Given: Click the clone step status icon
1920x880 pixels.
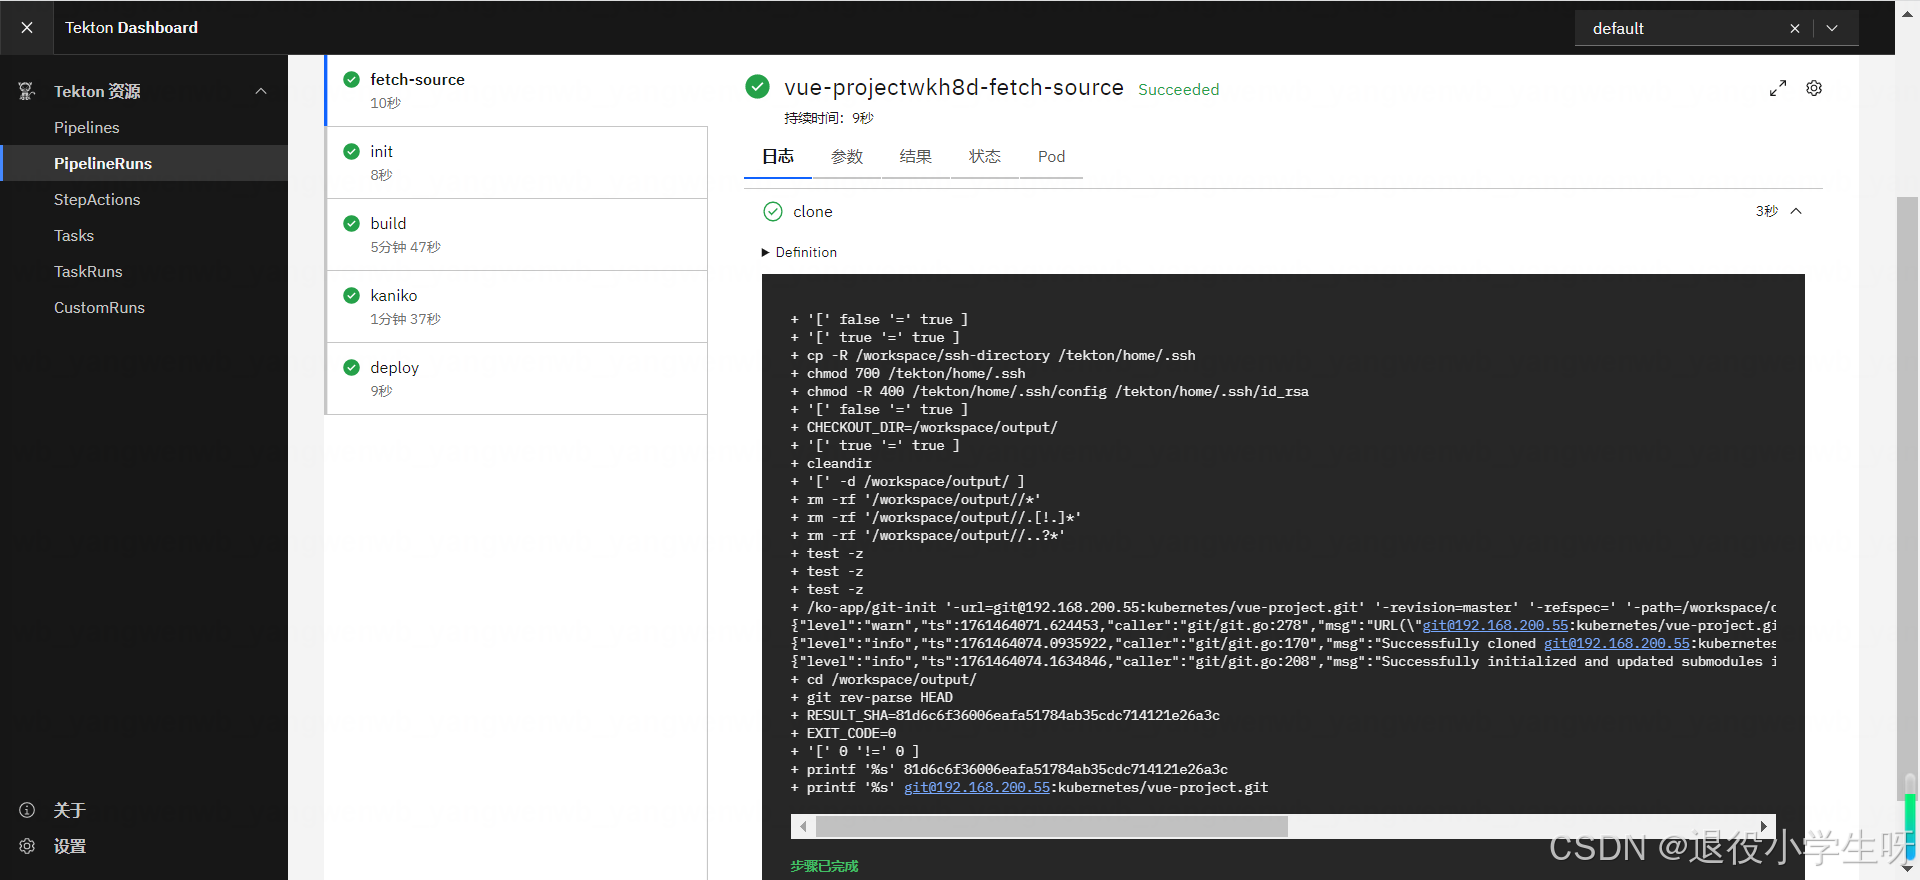Looking at the screenshot, I should 773,211.
